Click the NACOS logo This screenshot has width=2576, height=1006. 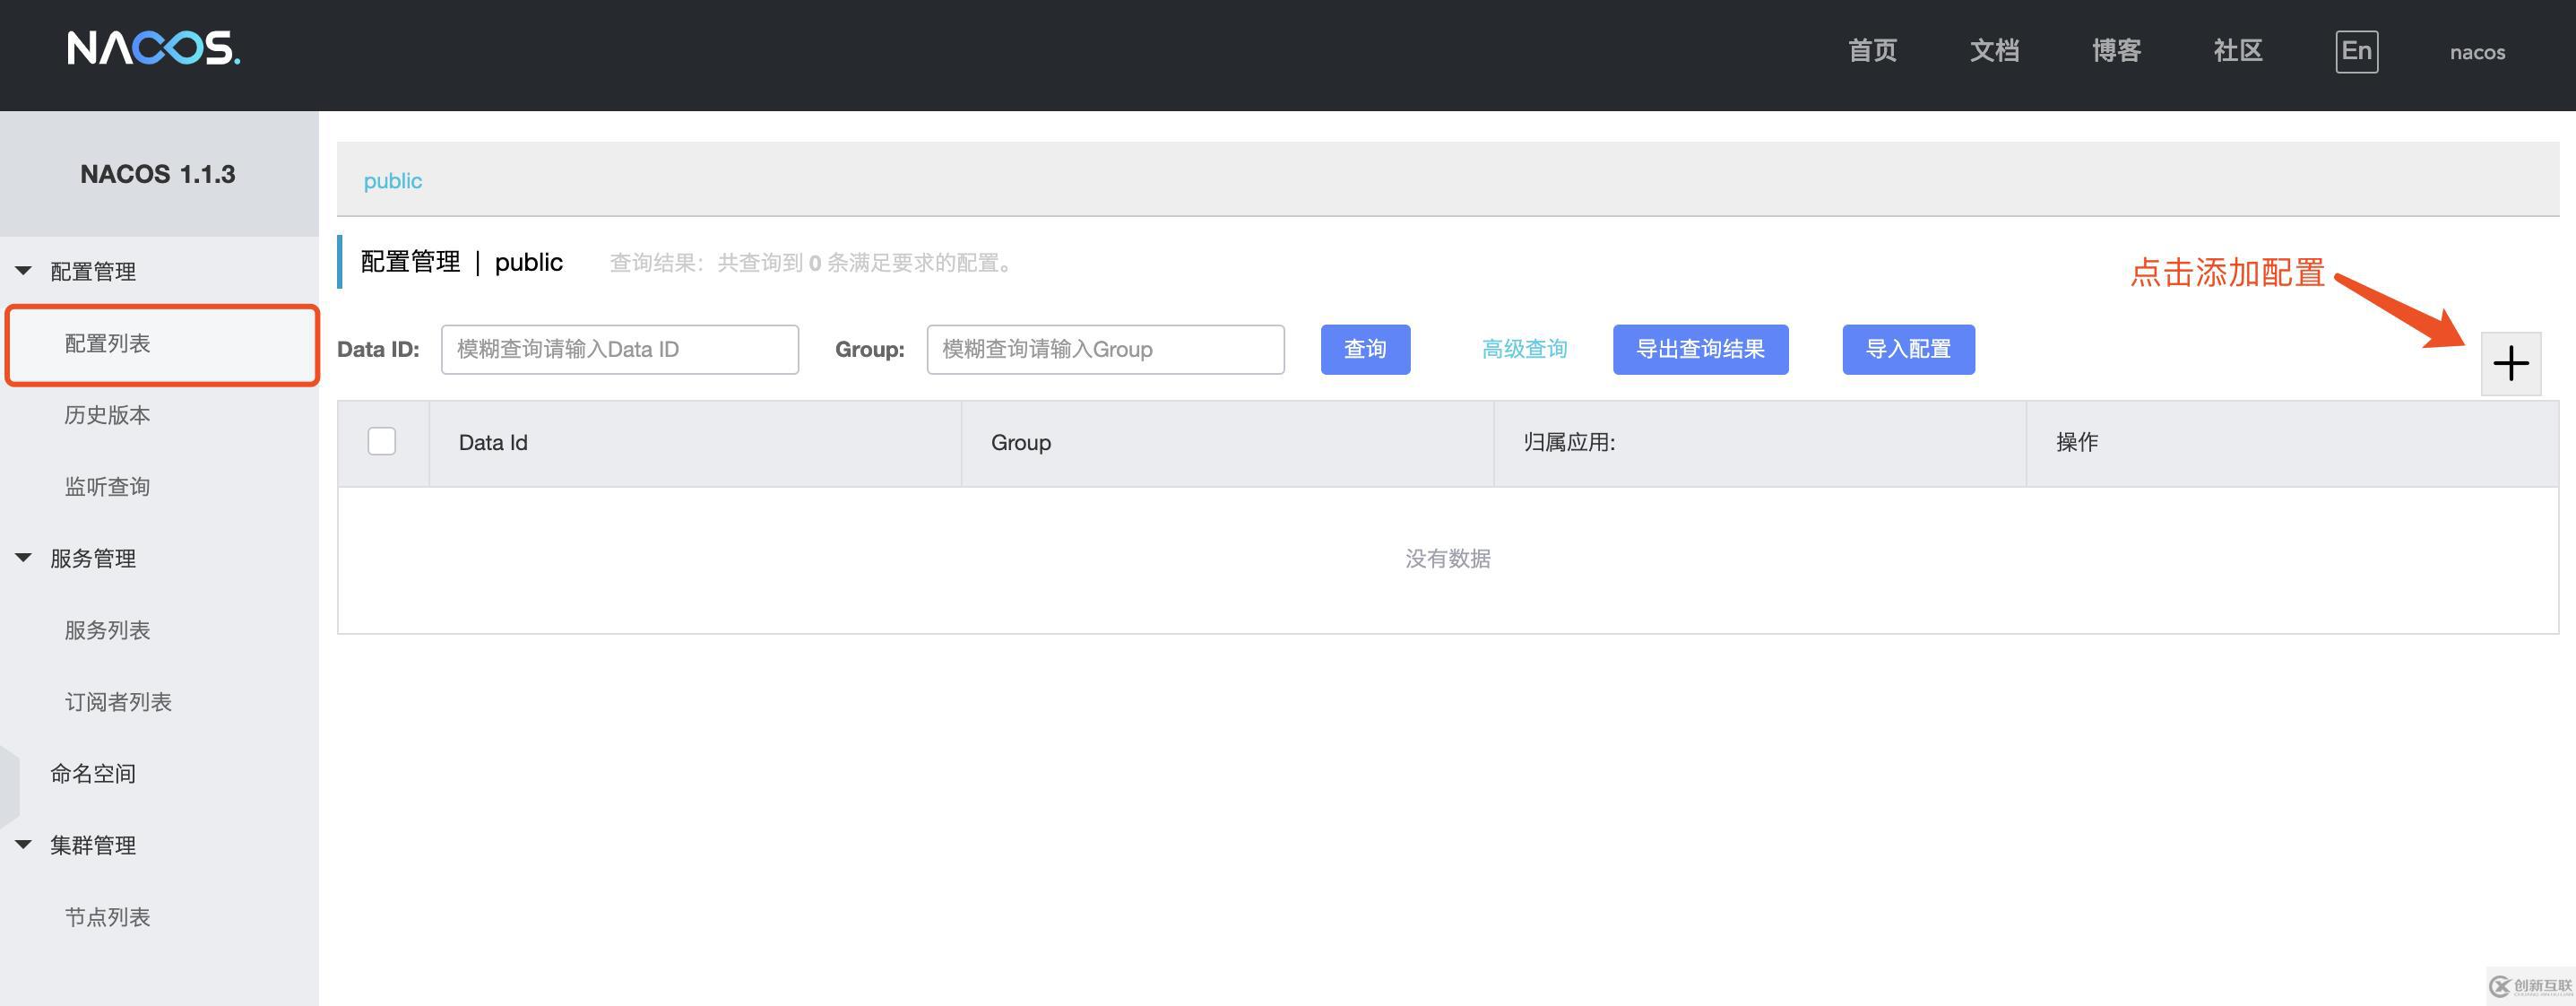[154, 48]
